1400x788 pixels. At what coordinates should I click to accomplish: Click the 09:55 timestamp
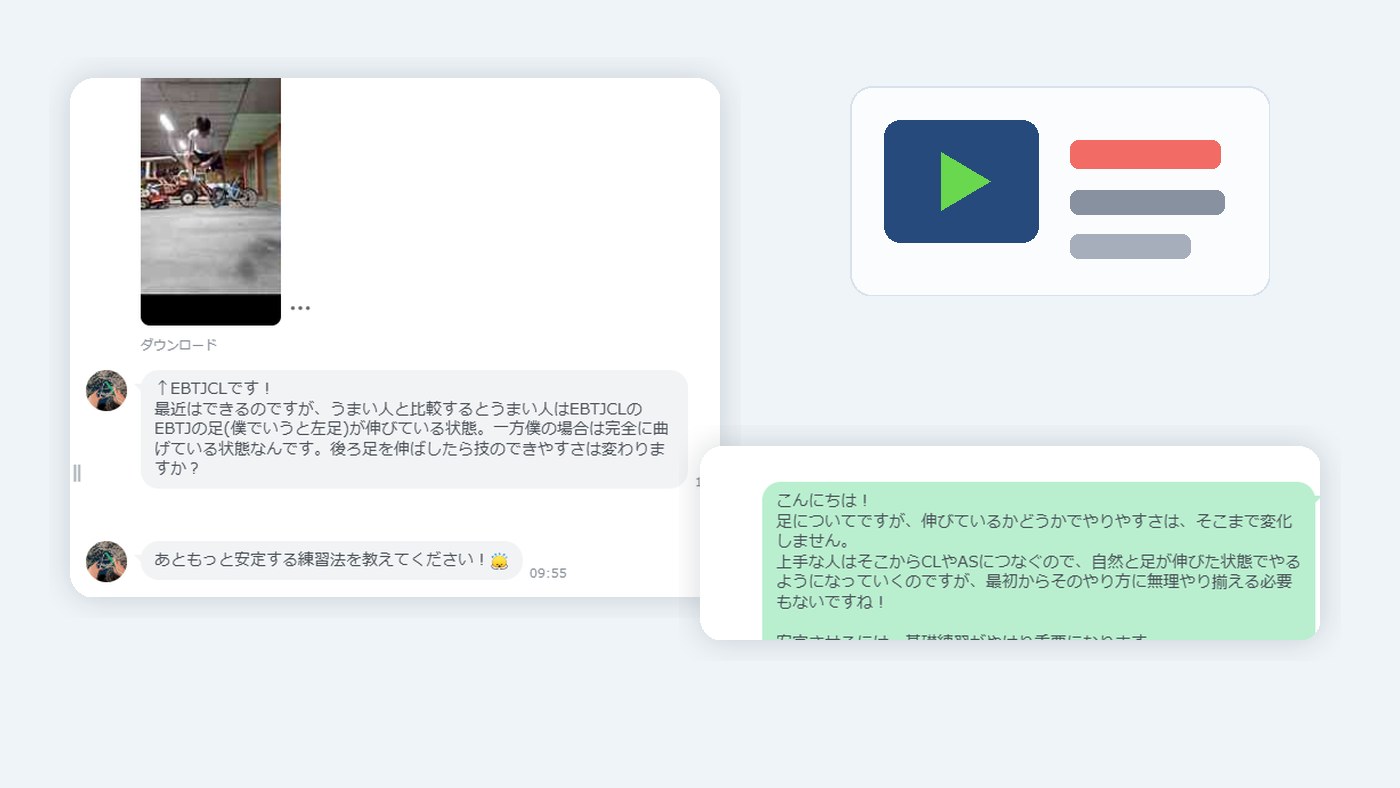click(548, 573)
